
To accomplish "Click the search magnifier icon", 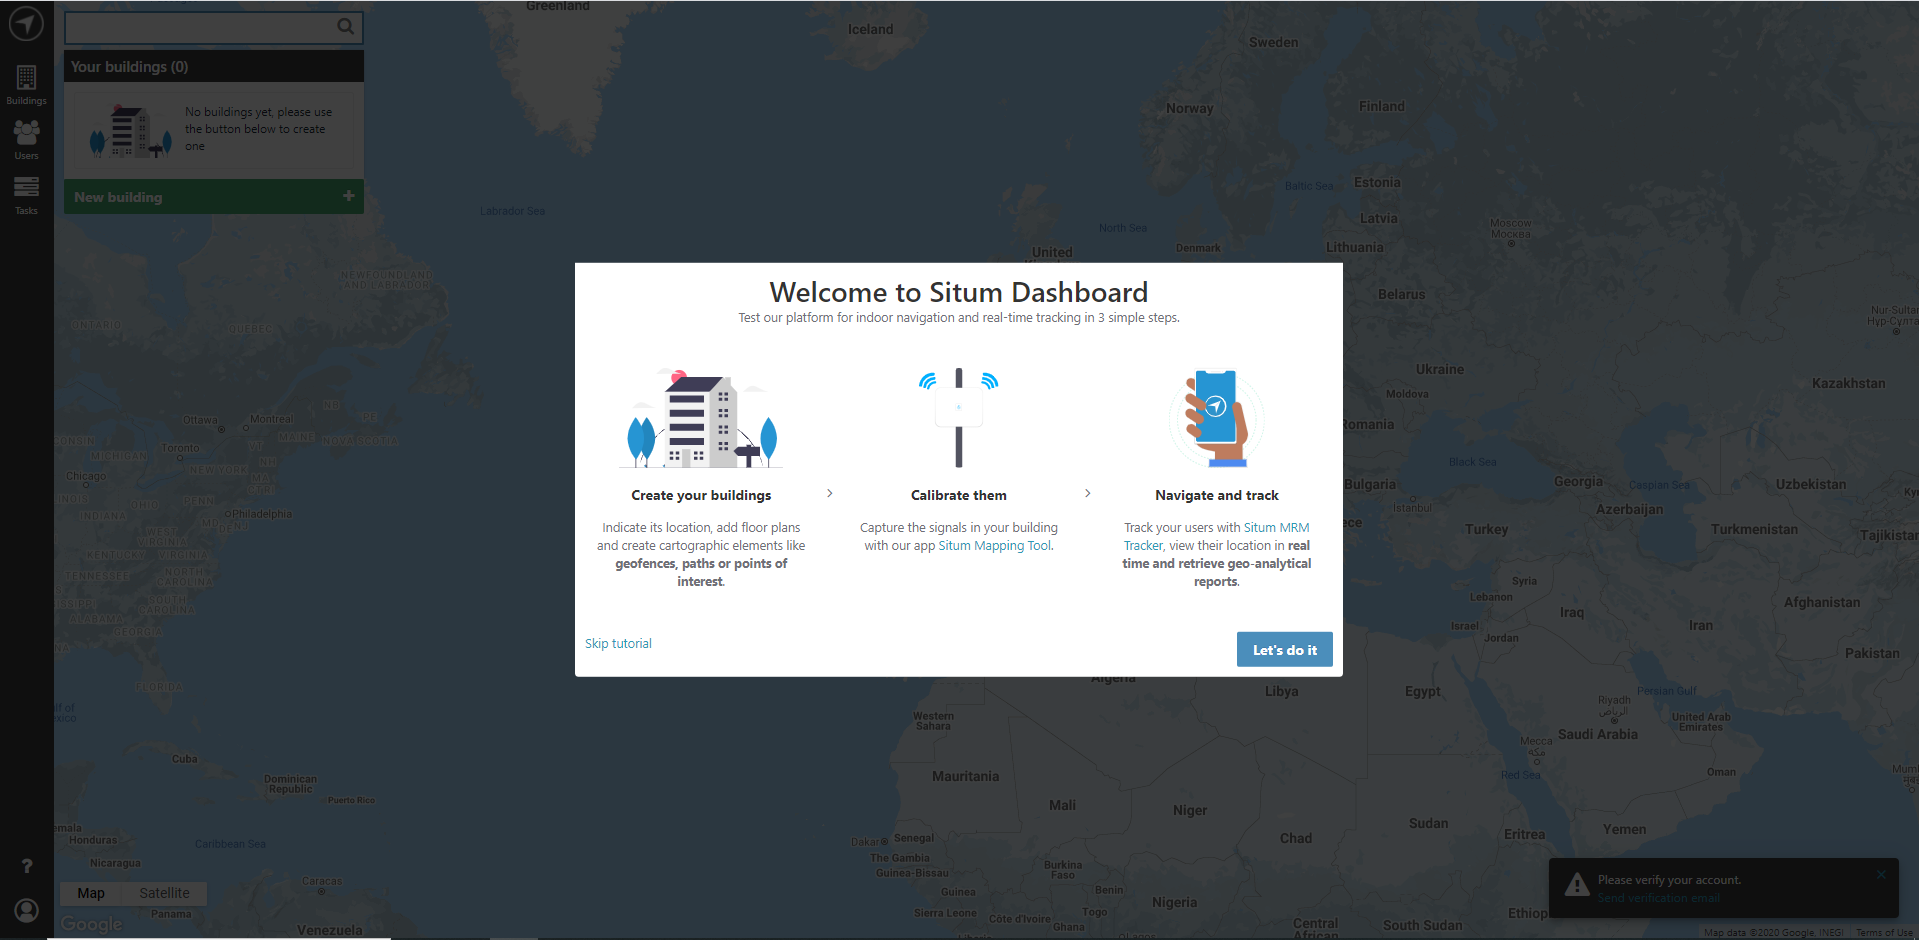I will [345, 27].
